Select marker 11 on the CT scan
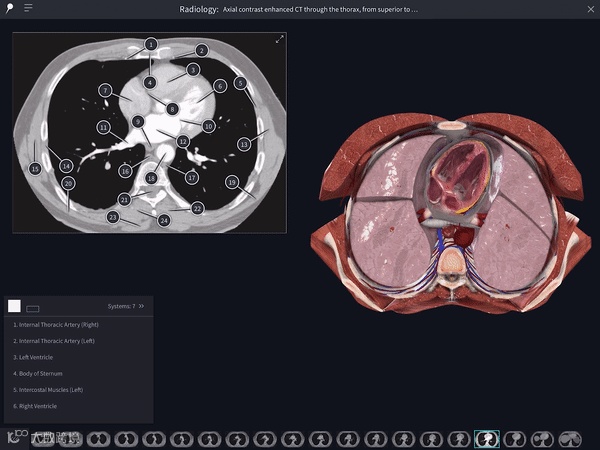This screenshot has height=450, width=600. tap(104, 127)
